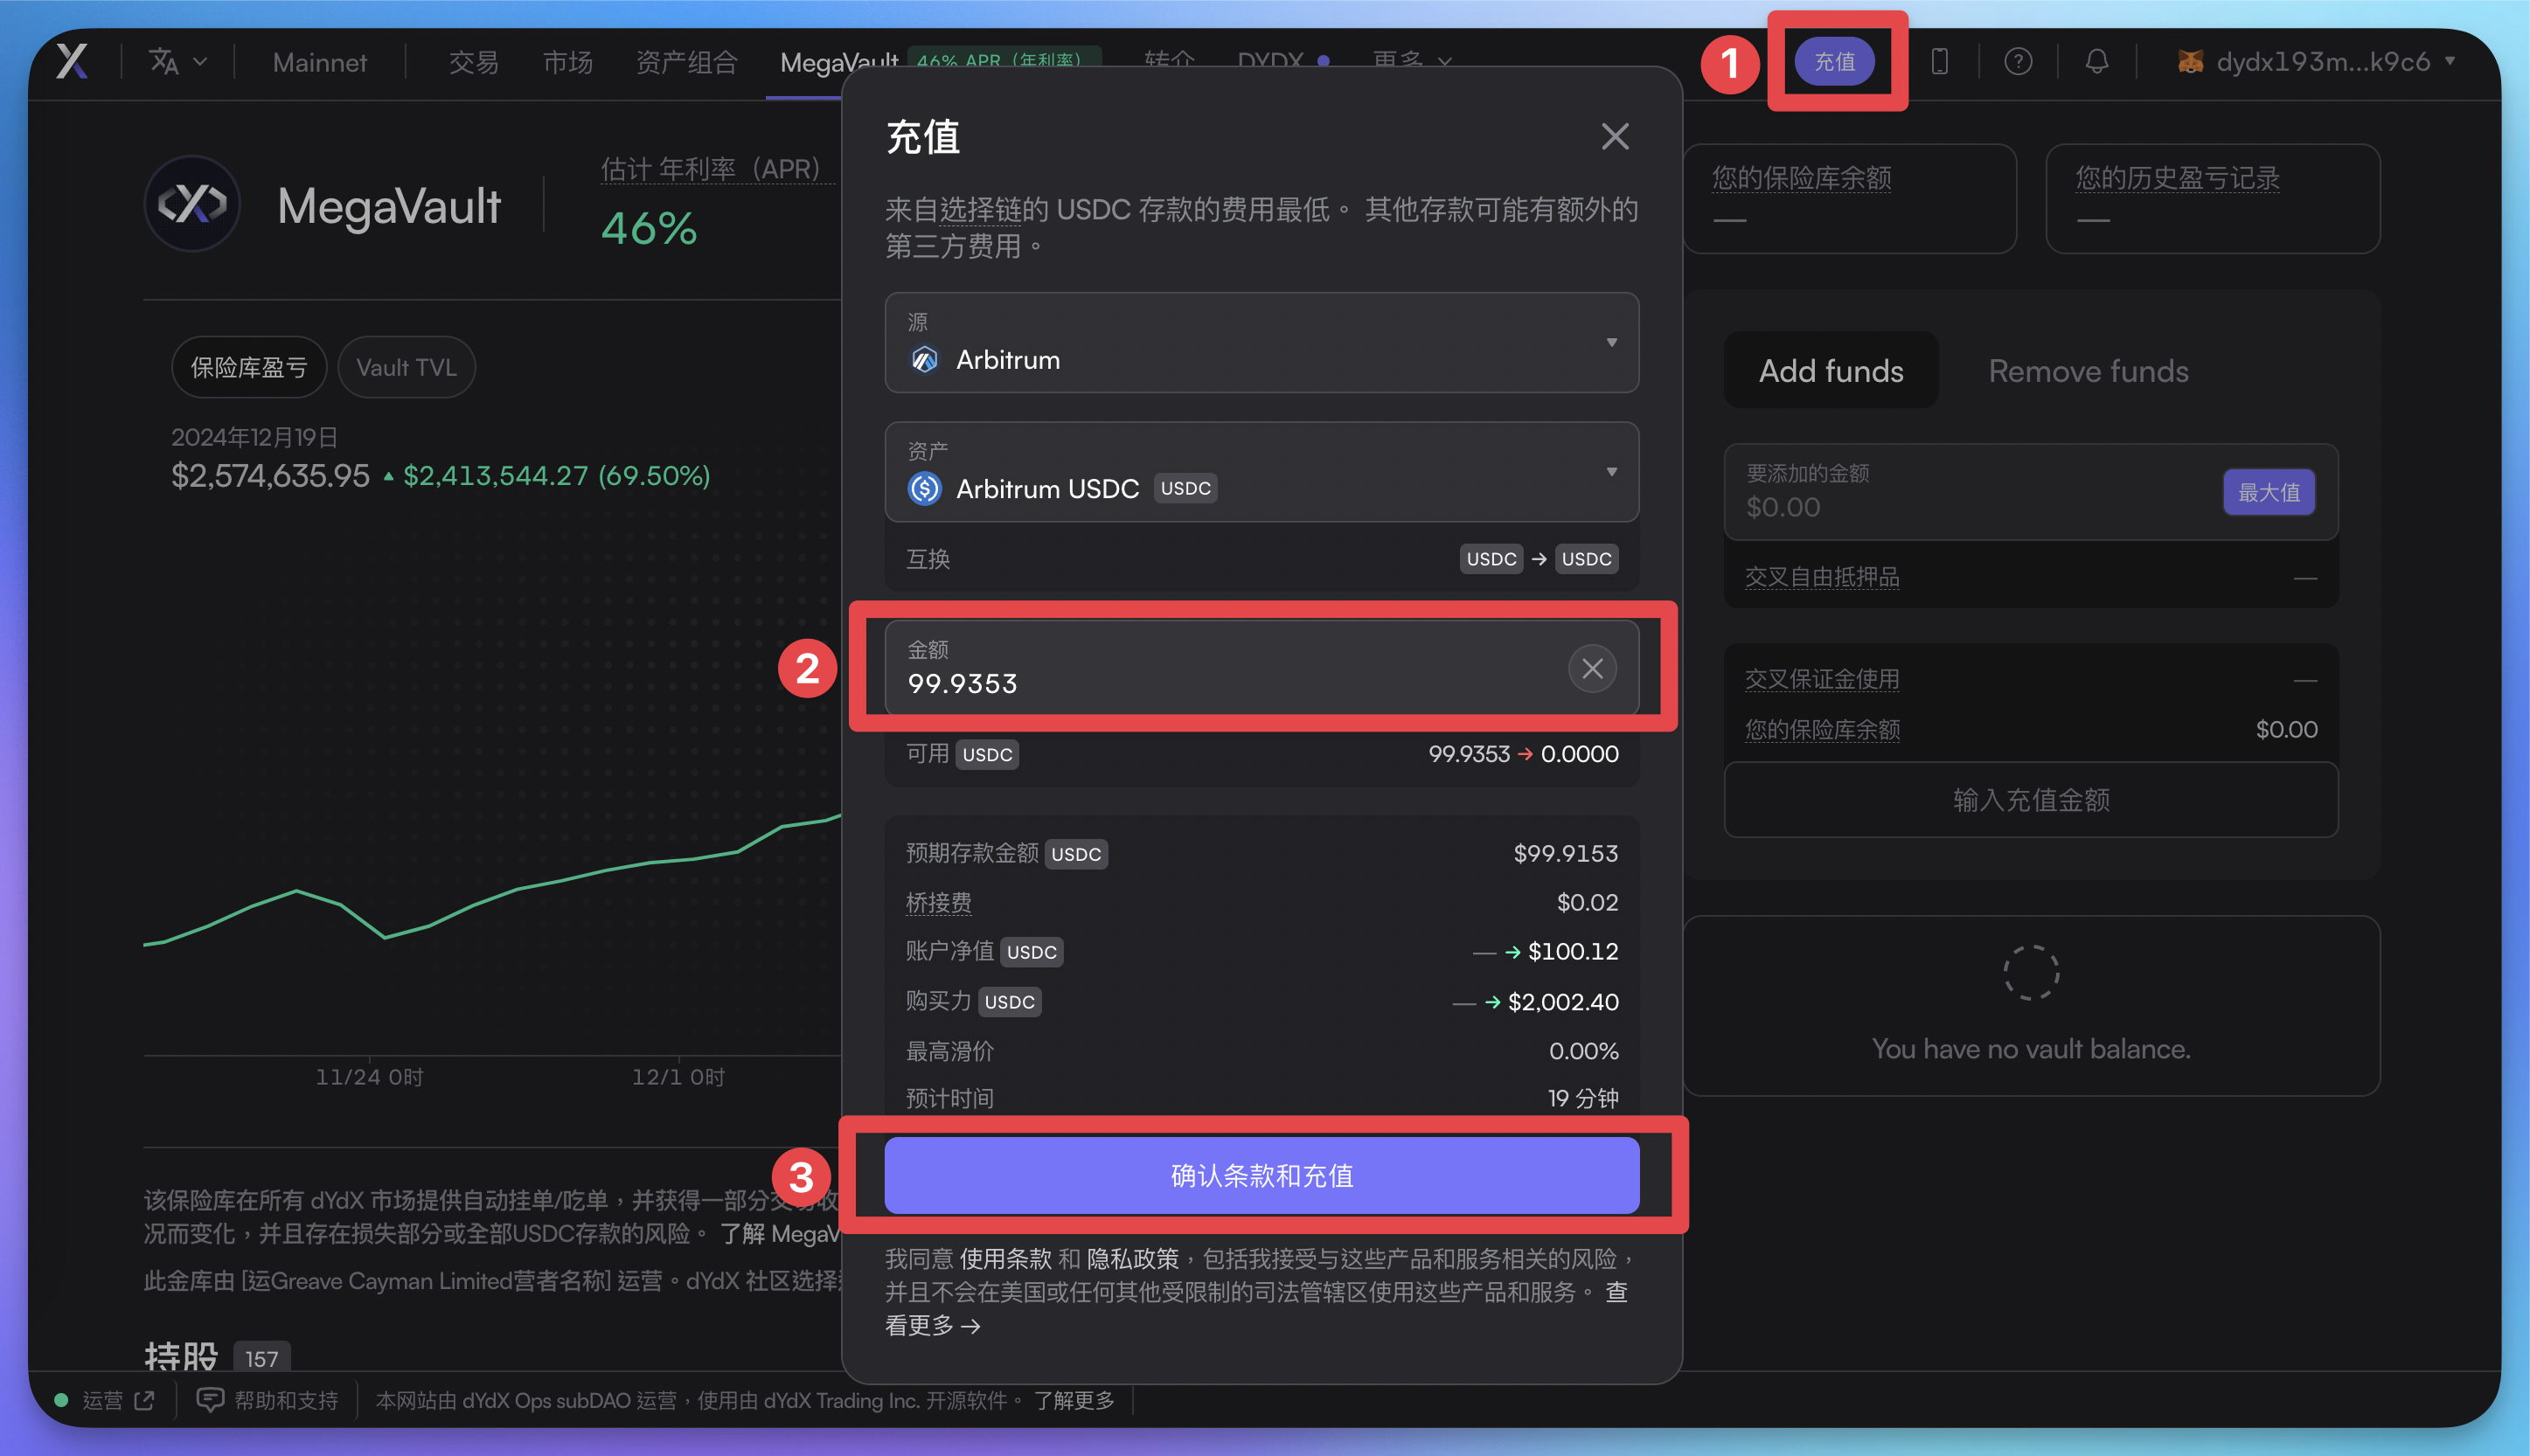Click the 预期存款金额 value $99.9153

pyautogui.click(x=1565, y=853)
